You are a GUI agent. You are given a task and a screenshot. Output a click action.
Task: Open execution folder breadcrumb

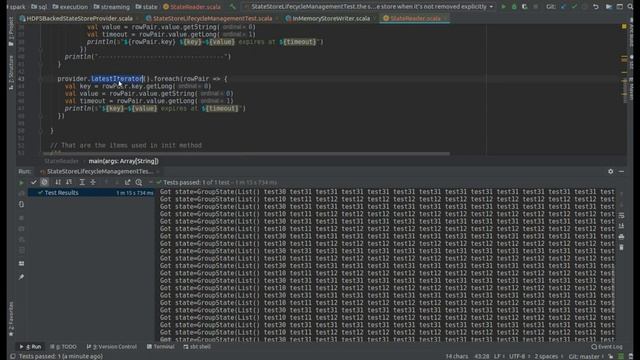[70, 7]
